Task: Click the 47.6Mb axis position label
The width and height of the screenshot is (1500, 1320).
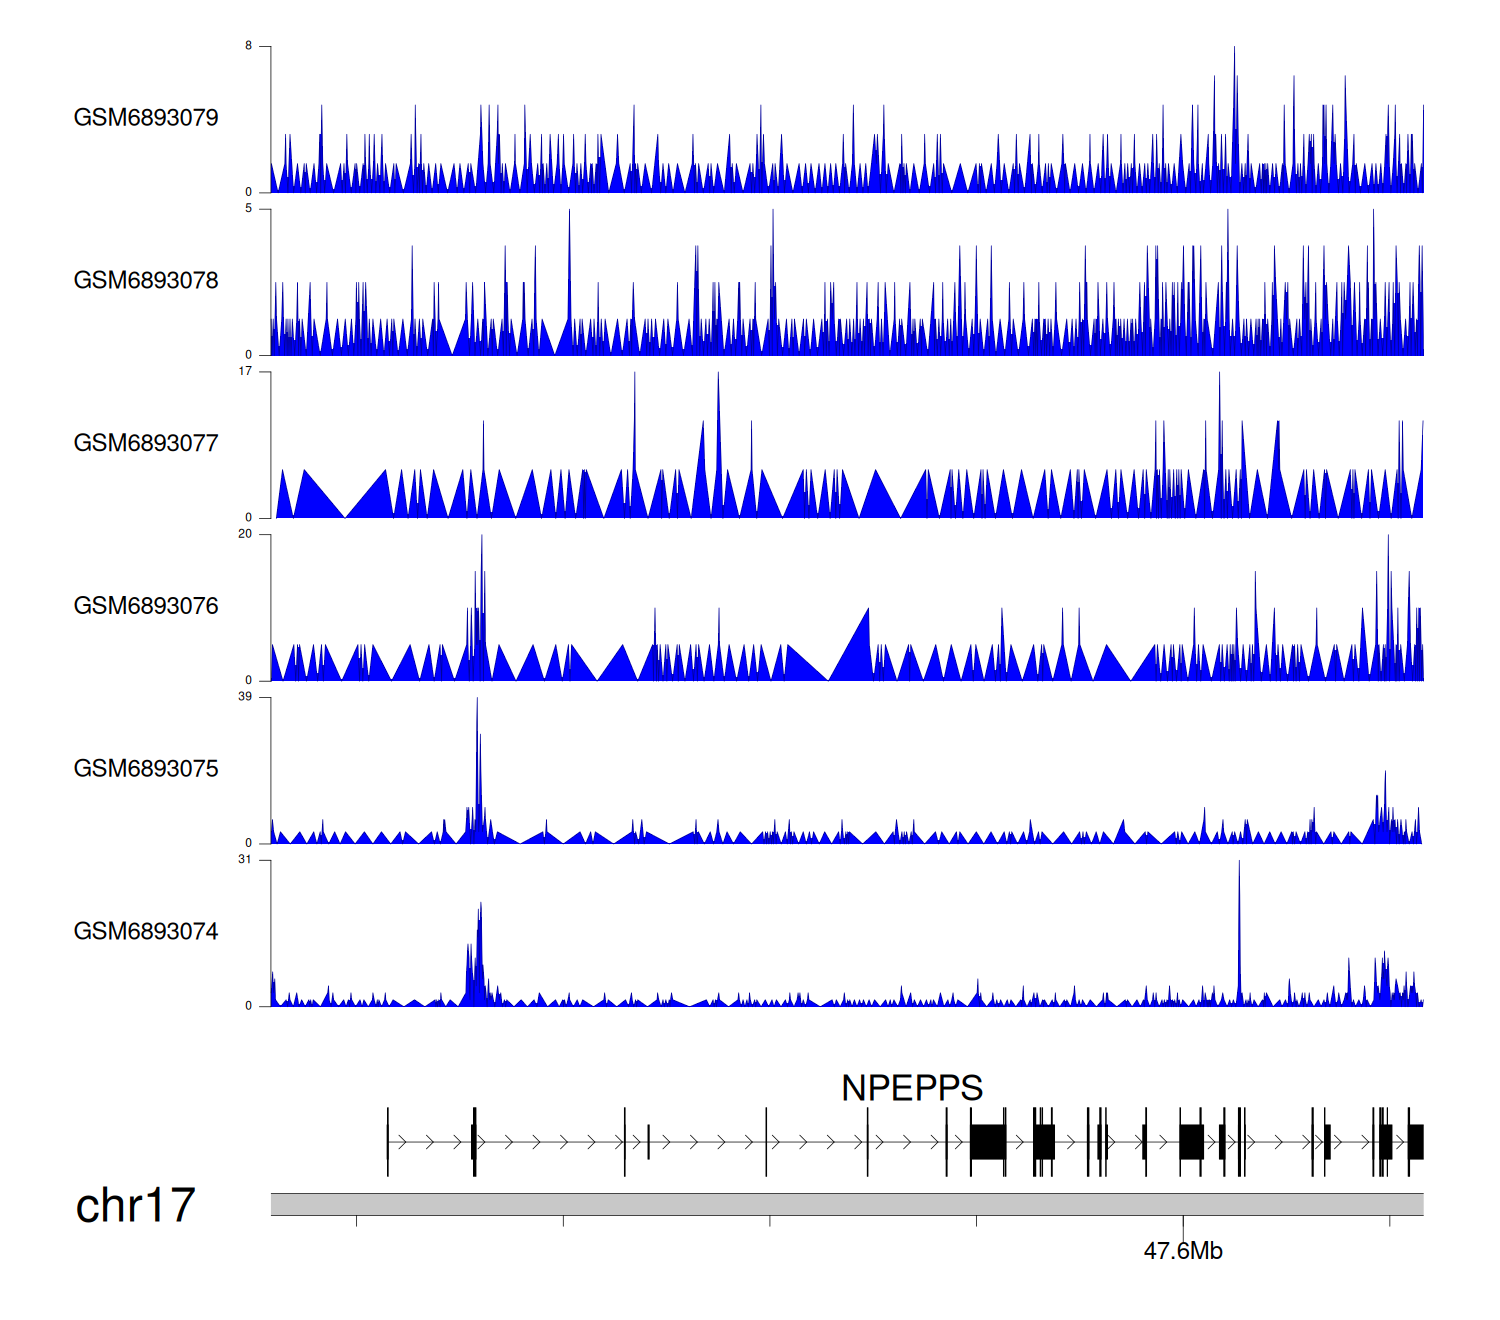Action: tap(1183, 1251)
